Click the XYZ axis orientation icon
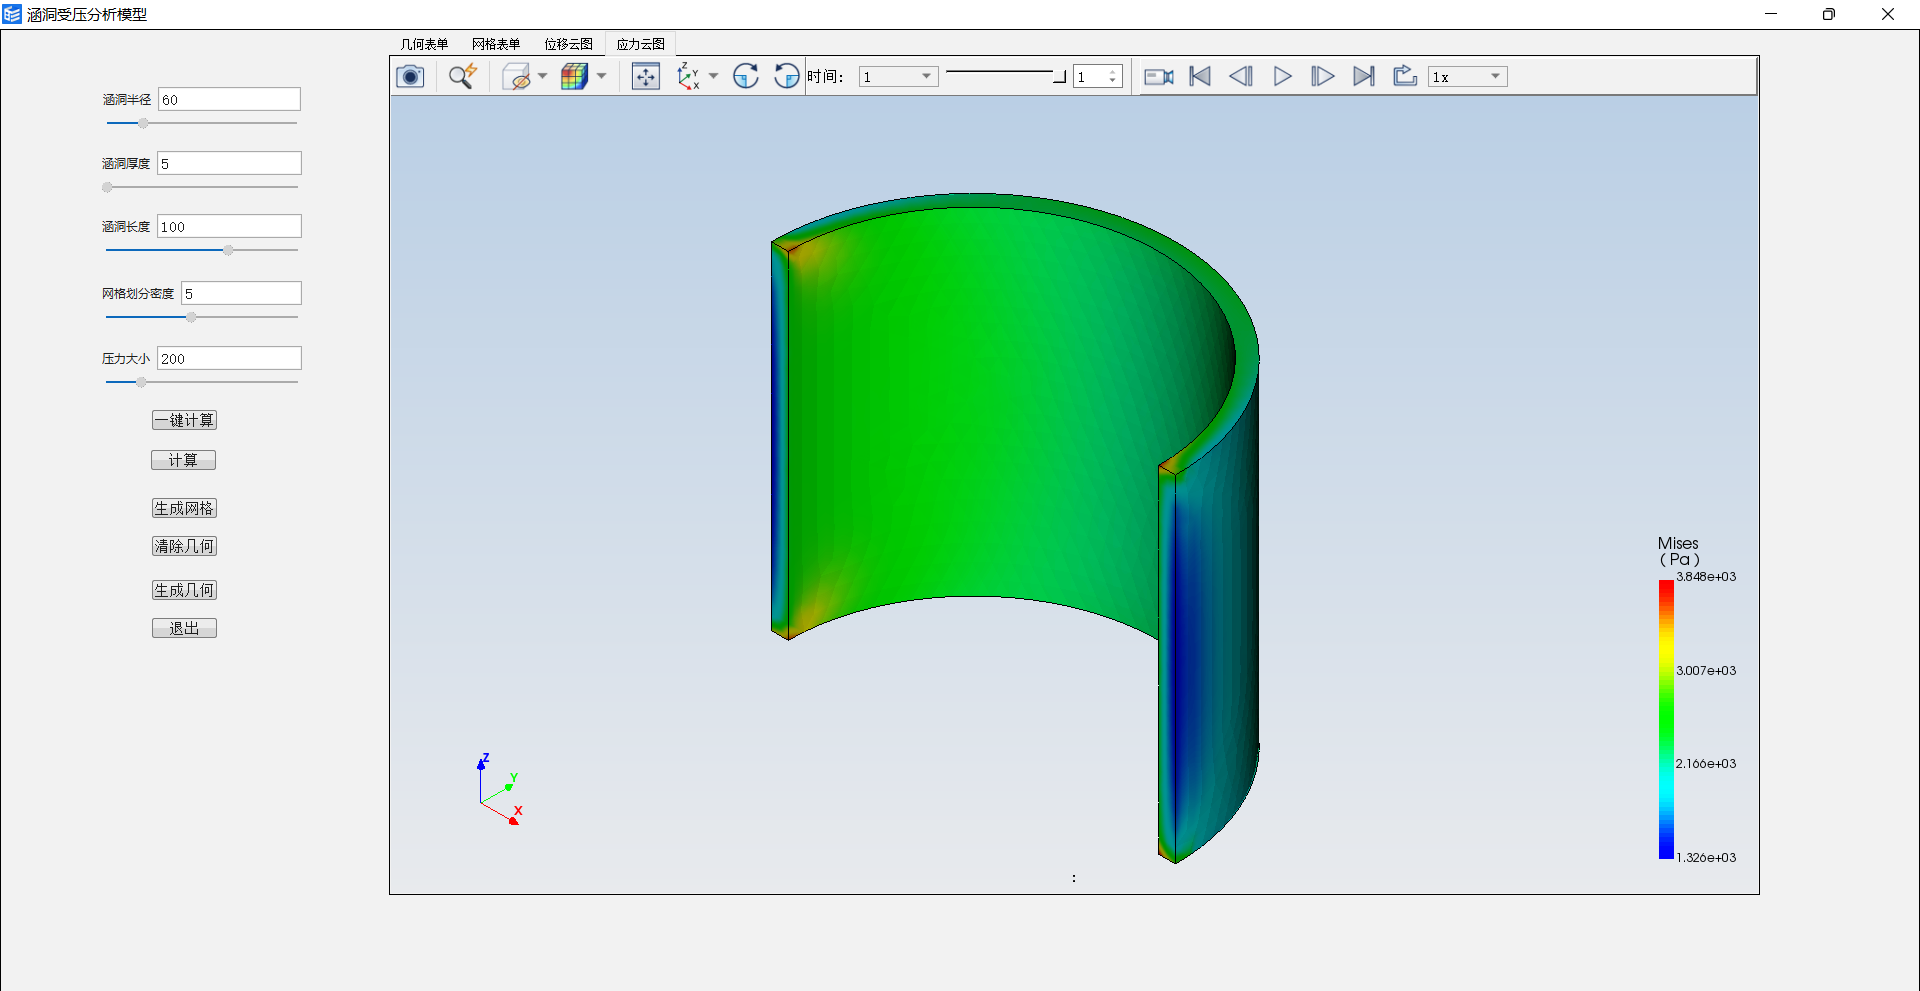The height and width of the screenshot is (991, 1920). point(688,76)
